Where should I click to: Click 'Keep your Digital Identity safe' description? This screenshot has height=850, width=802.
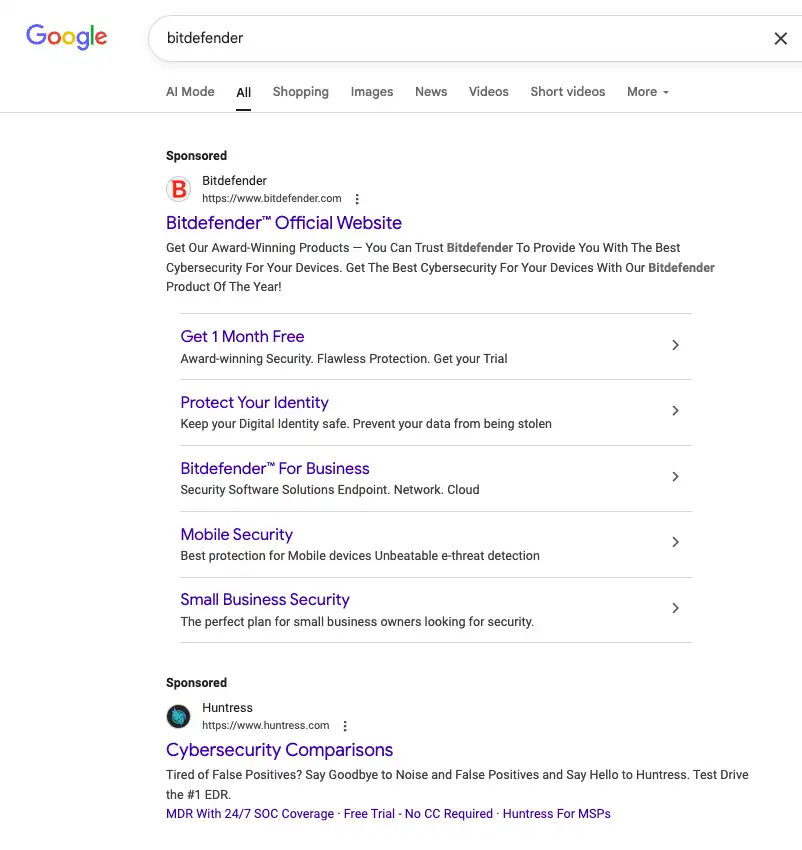point(366,424)
